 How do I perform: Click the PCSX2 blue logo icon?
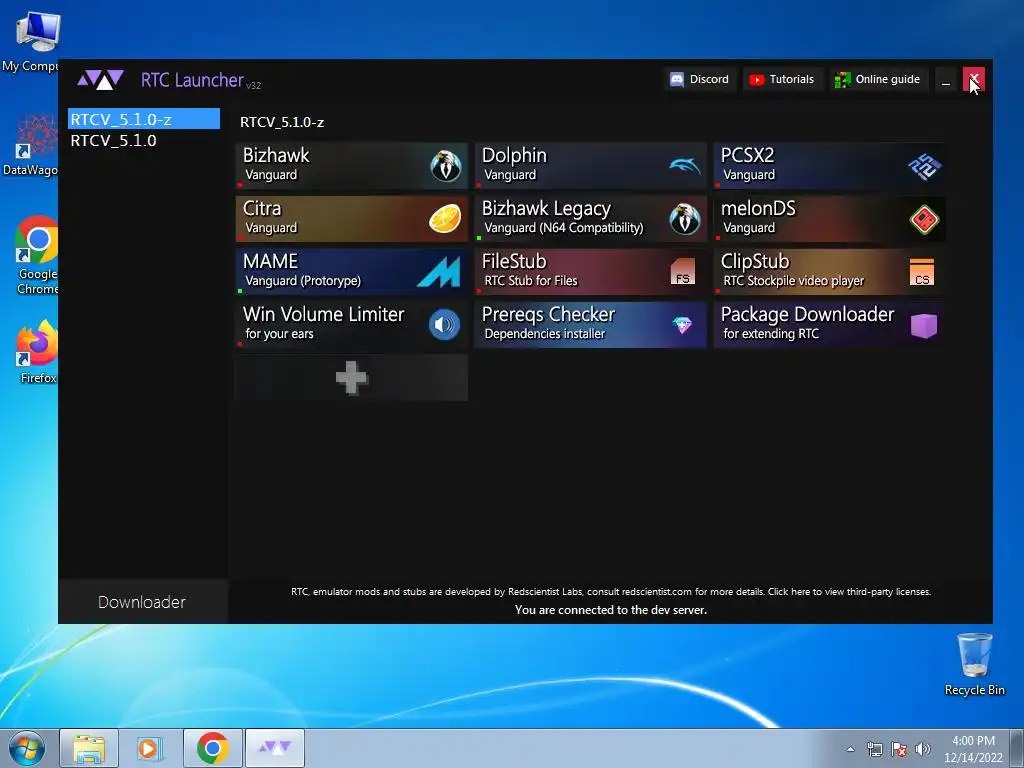pos(924,167)
